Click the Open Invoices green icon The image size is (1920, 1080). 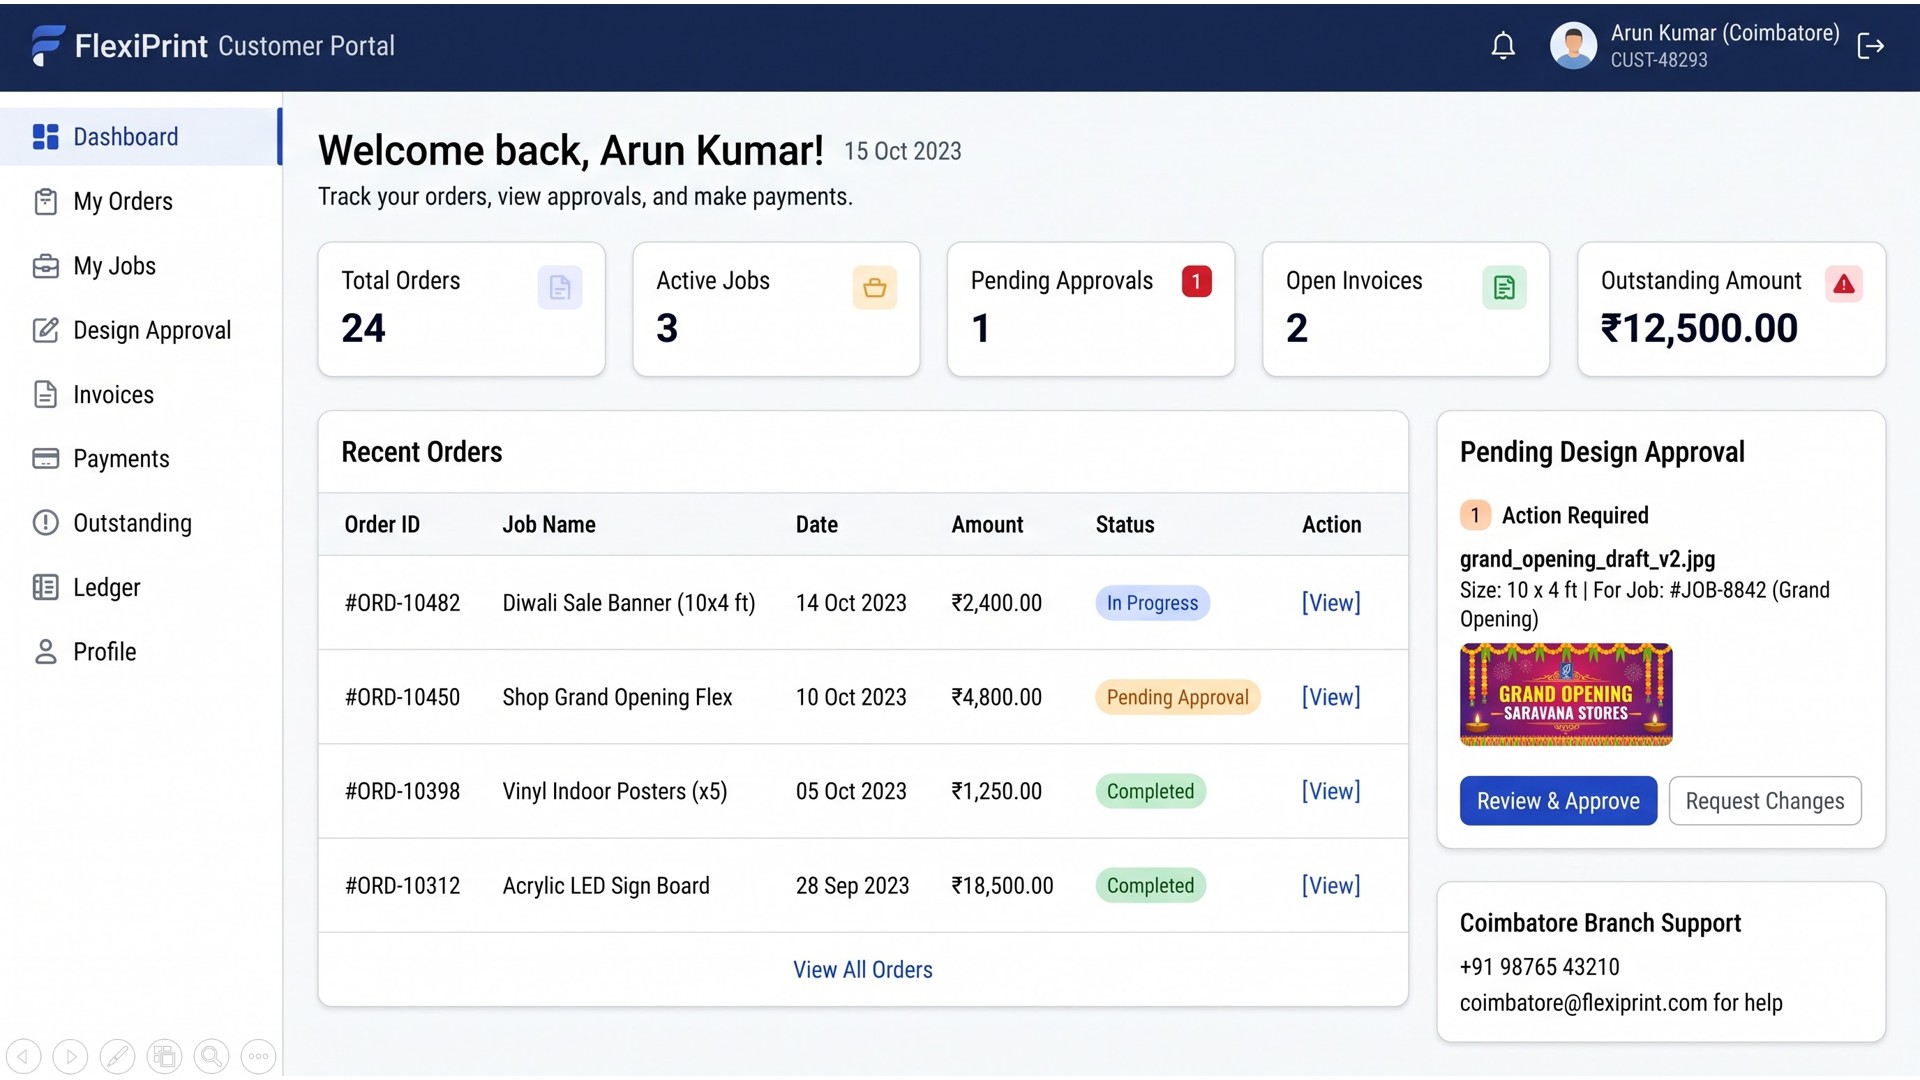pos(1504,288)
